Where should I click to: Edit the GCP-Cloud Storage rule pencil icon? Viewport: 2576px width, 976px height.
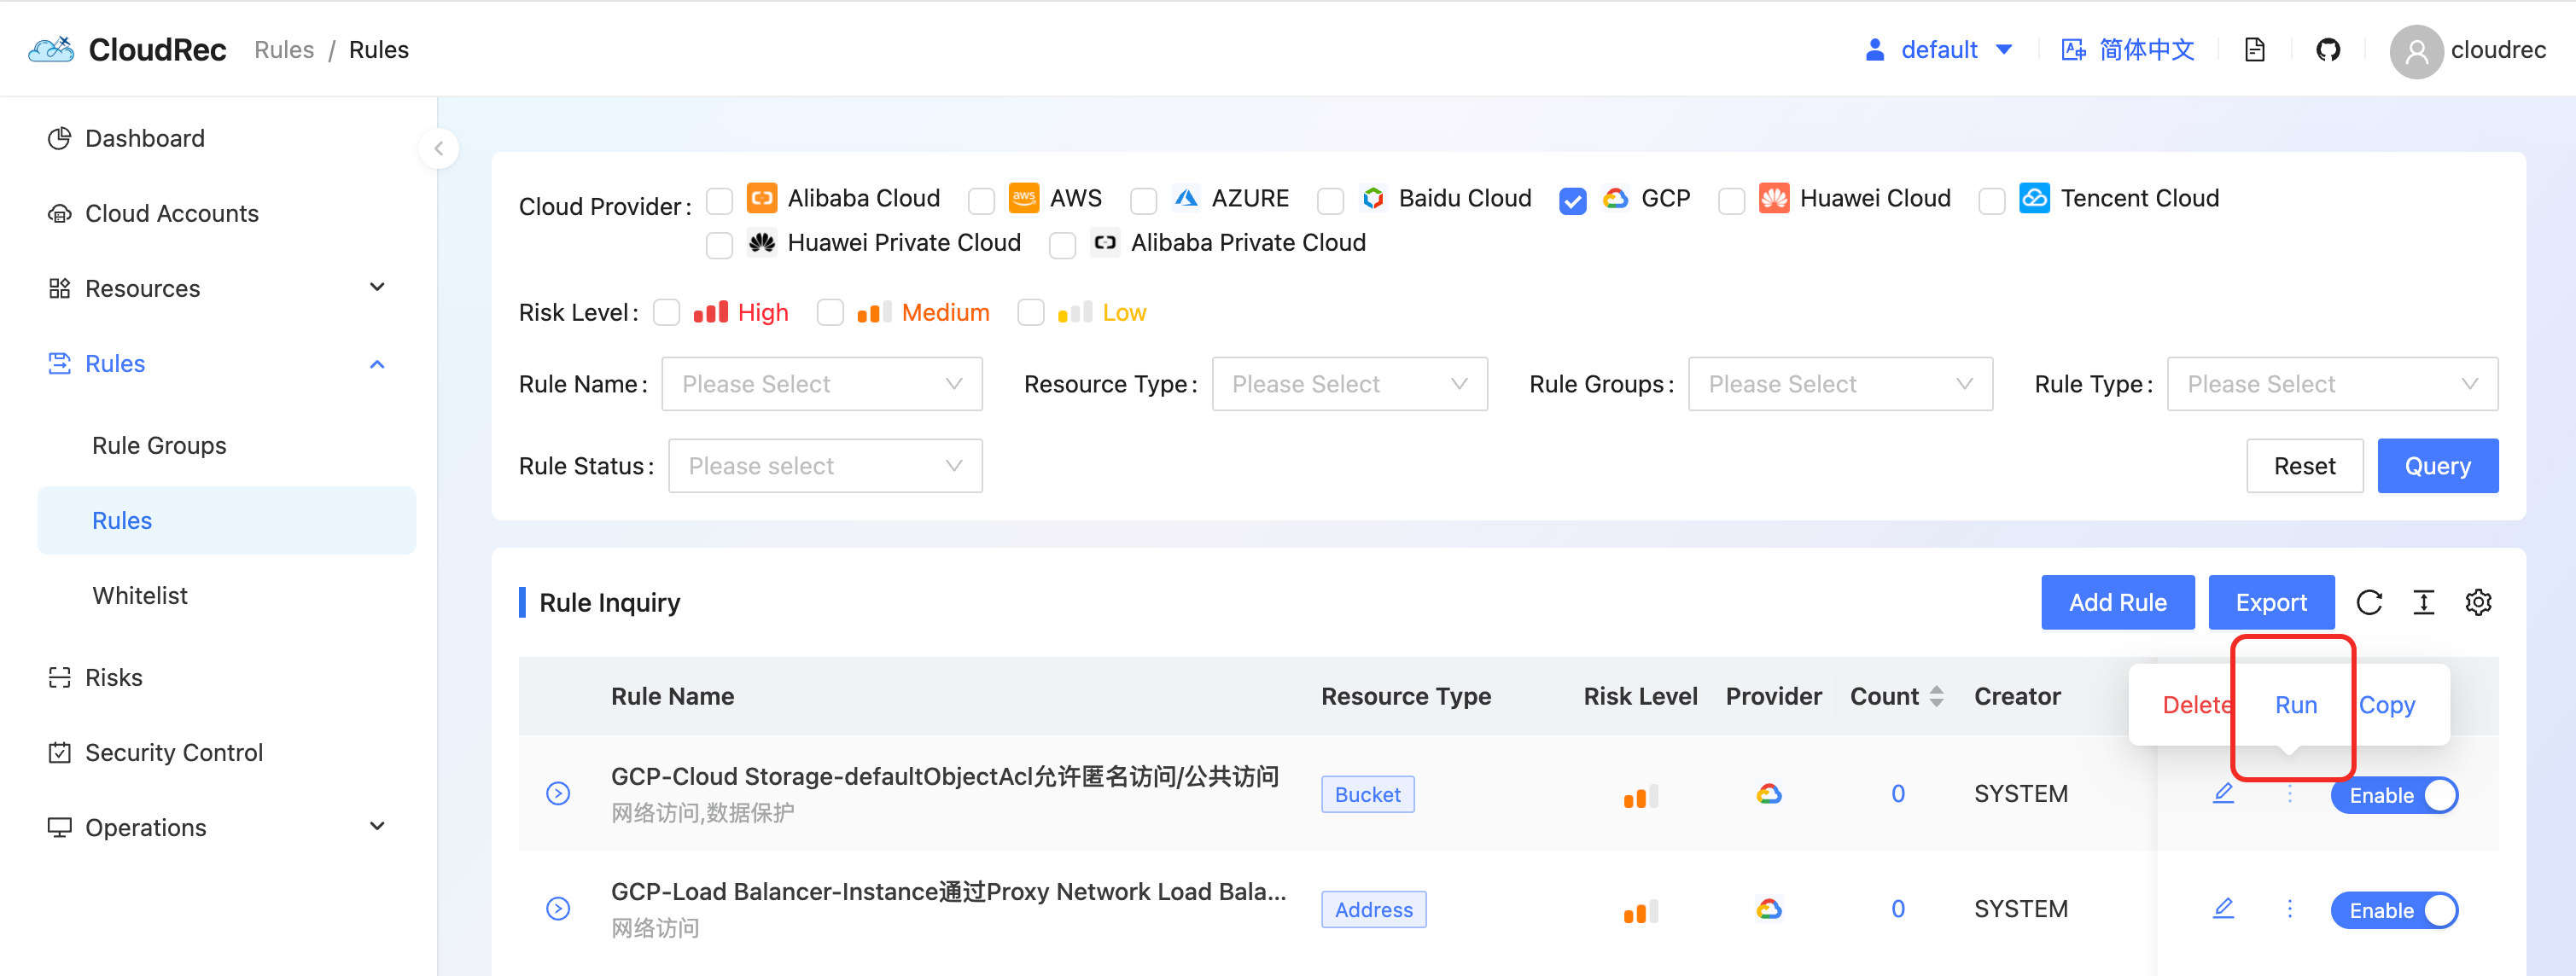coord(2223,793)
